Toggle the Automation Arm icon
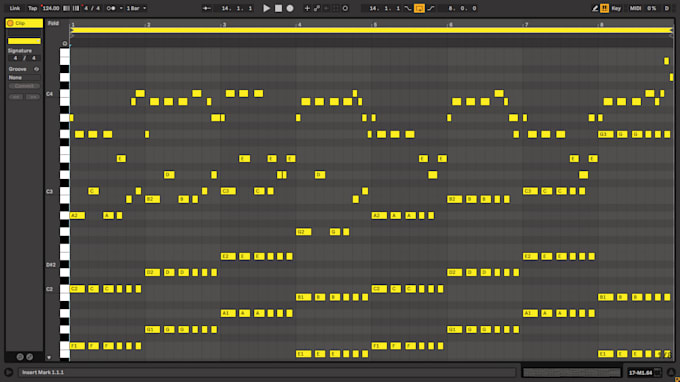680x382 pixels. 317,8
